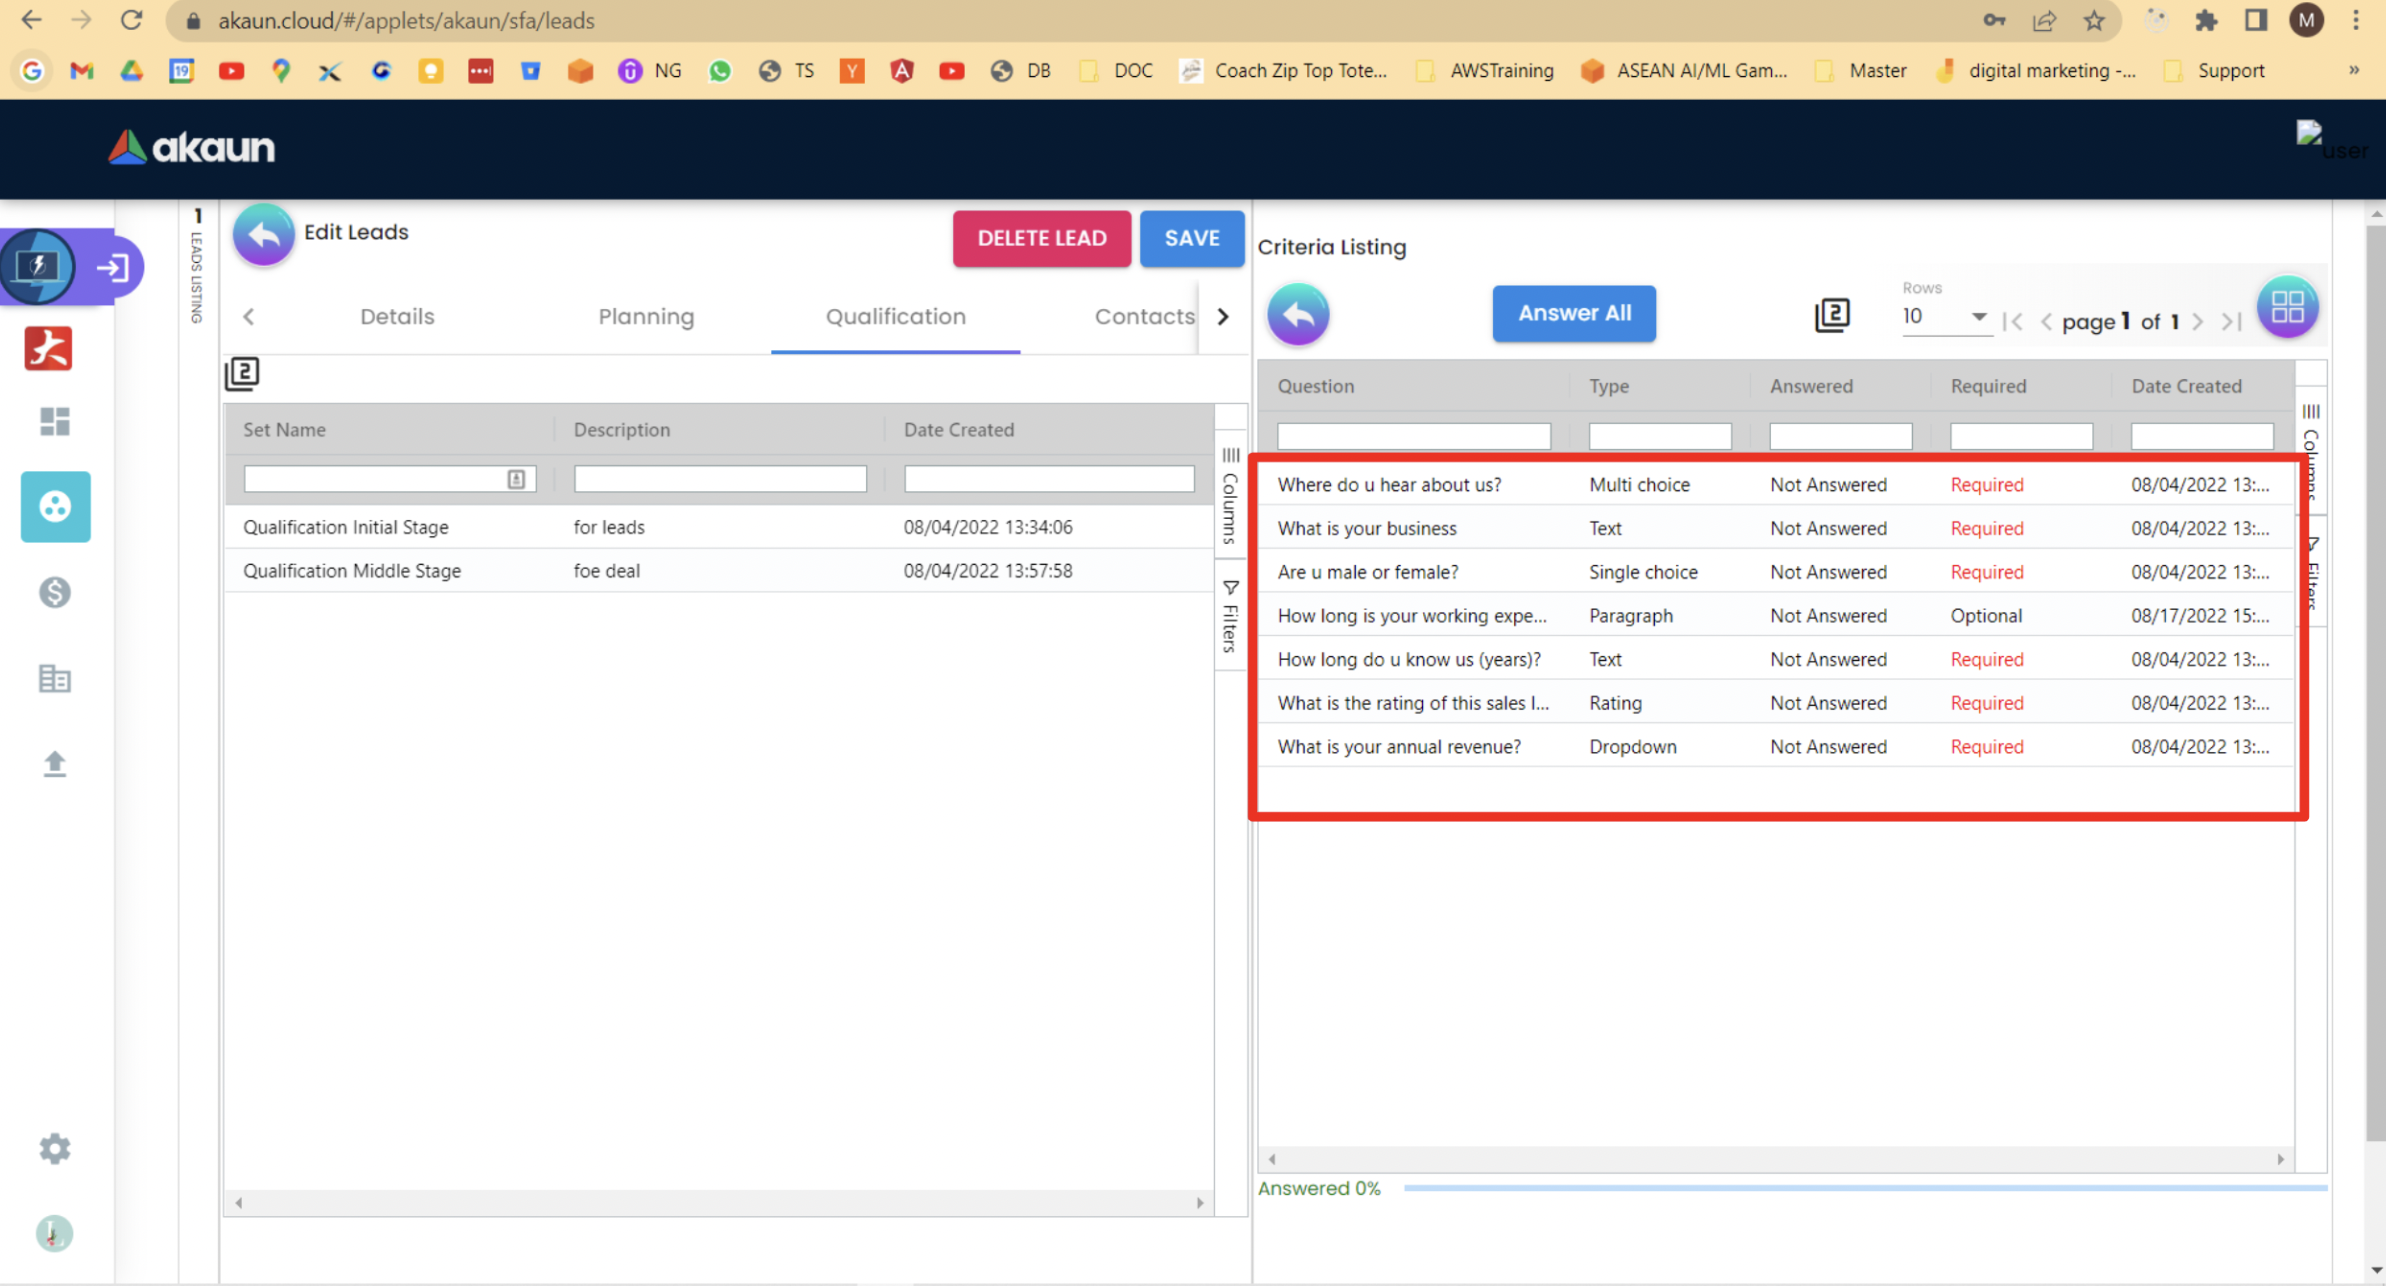
Task: Switch to the Details tab
Action: pyautogui.click(x=397, y=317)
